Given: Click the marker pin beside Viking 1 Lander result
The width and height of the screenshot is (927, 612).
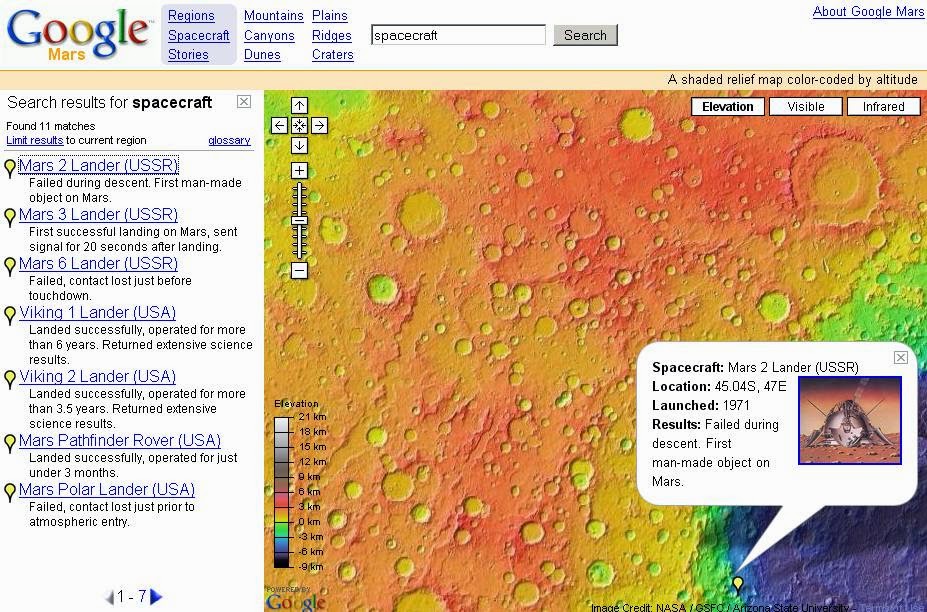Looking at the screenshot, I should pos(9,316).
